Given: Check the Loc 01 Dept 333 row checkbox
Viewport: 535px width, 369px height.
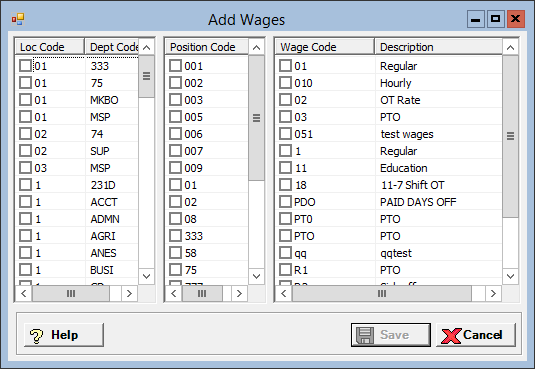Looking at the screenshot, I should [x=25, y=66].
